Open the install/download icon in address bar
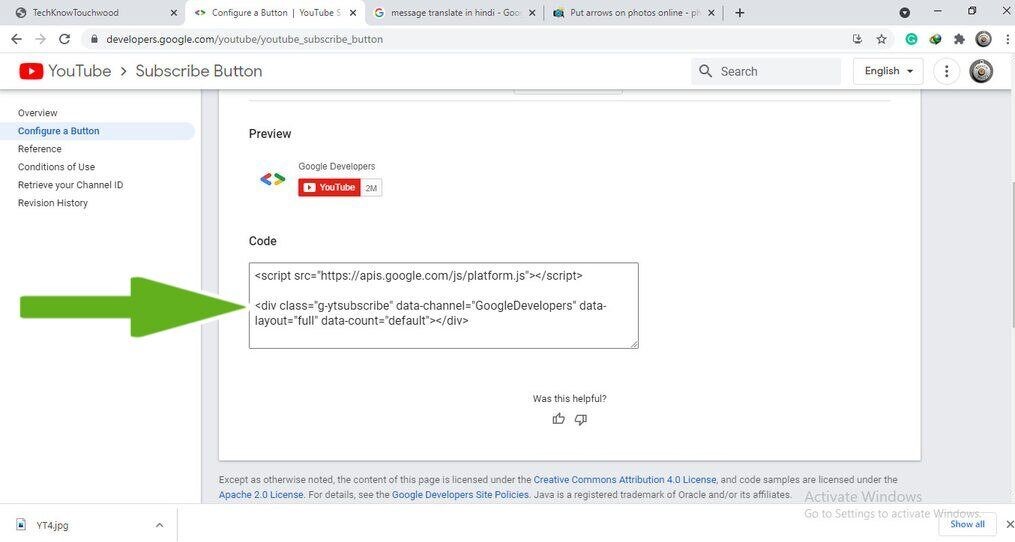Image resolution: width=1015 pixels, height=542 pixels. coord(857,39)
